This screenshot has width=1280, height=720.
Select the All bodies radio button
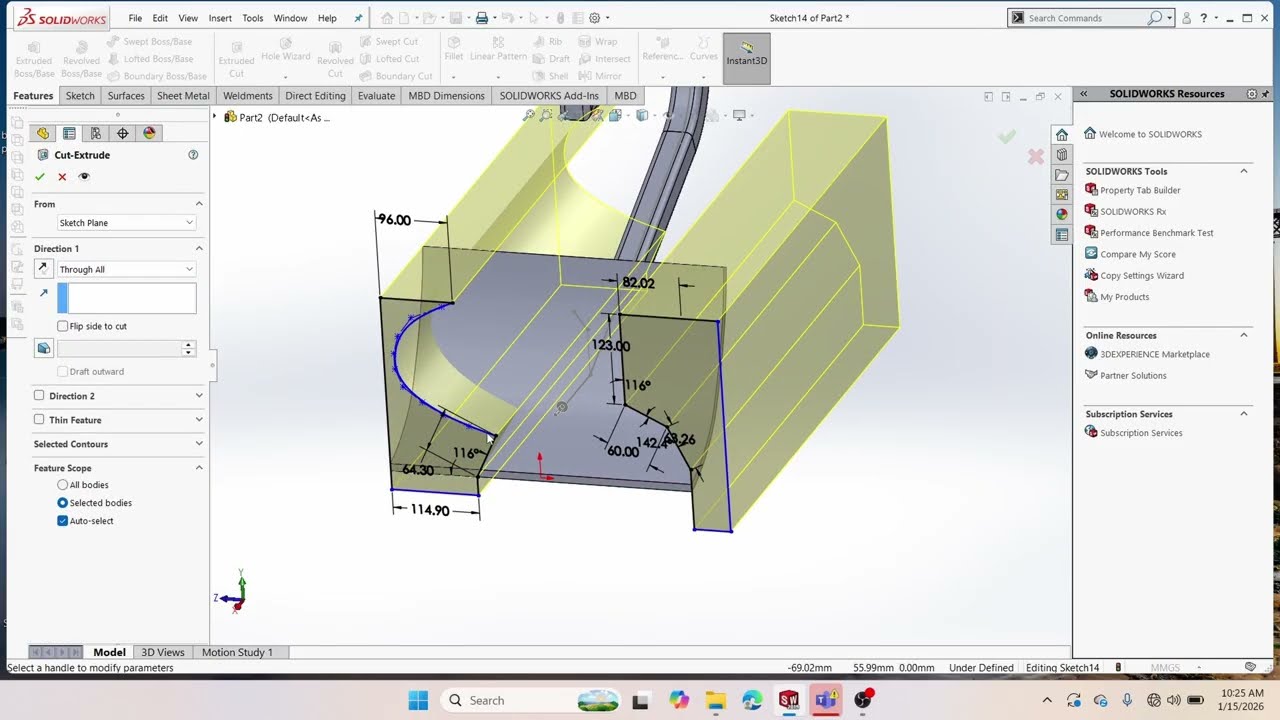[x=63, y=485]
